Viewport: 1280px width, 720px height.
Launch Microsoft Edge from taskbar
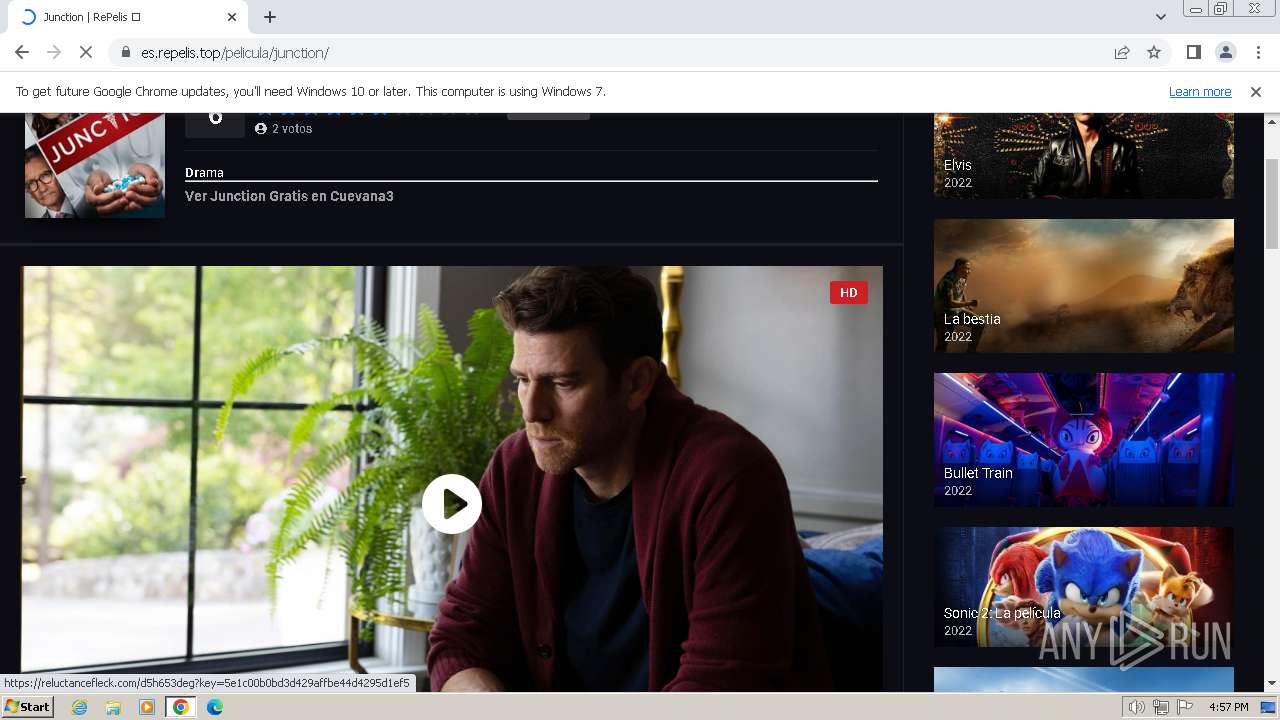coord(214,707)
